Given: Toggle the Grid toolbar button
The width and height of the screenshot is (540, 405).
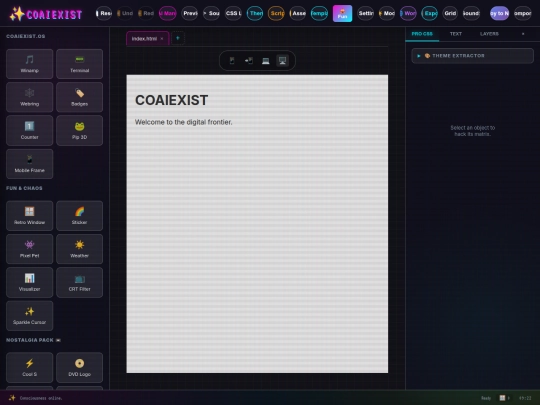Looking at the screenshot, I should [450, 13].
